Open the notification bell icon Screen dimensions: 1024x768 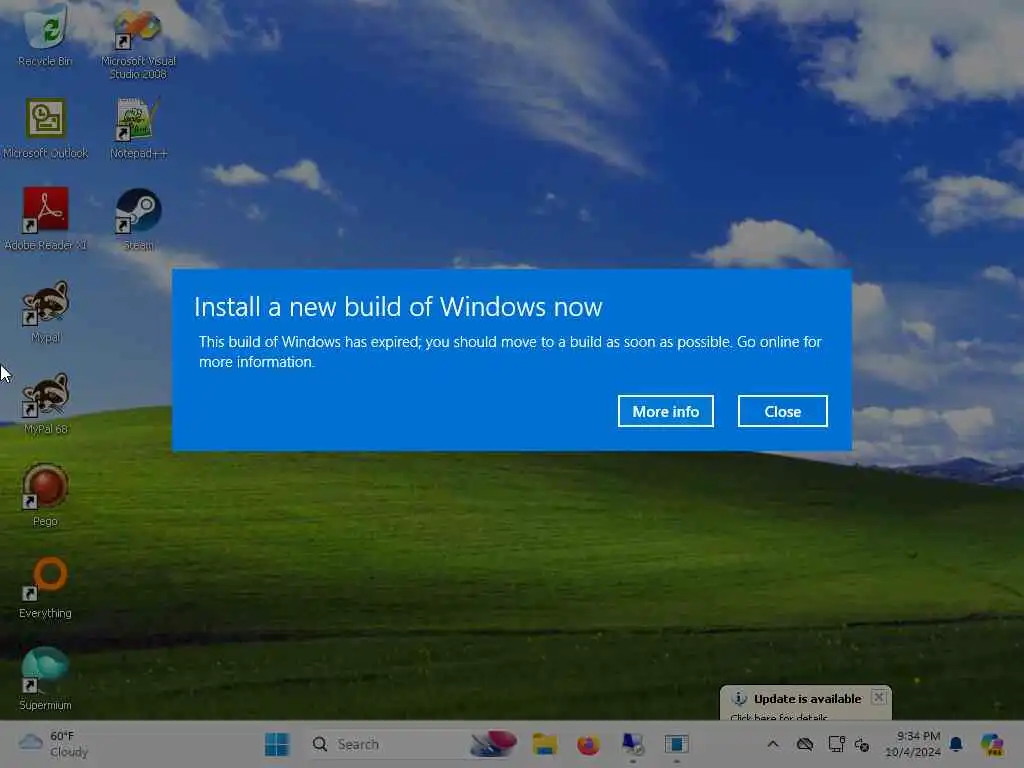(x=956, y=744)
